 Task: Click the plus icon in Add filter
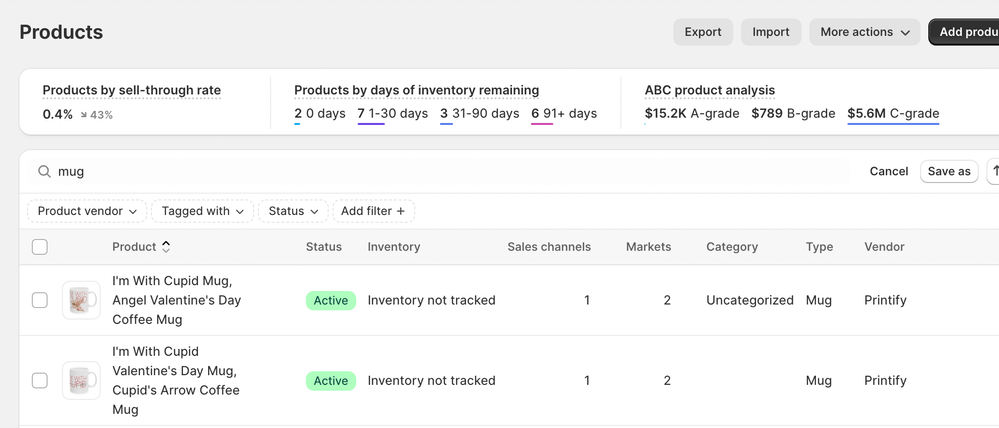[x=400, y=211]
